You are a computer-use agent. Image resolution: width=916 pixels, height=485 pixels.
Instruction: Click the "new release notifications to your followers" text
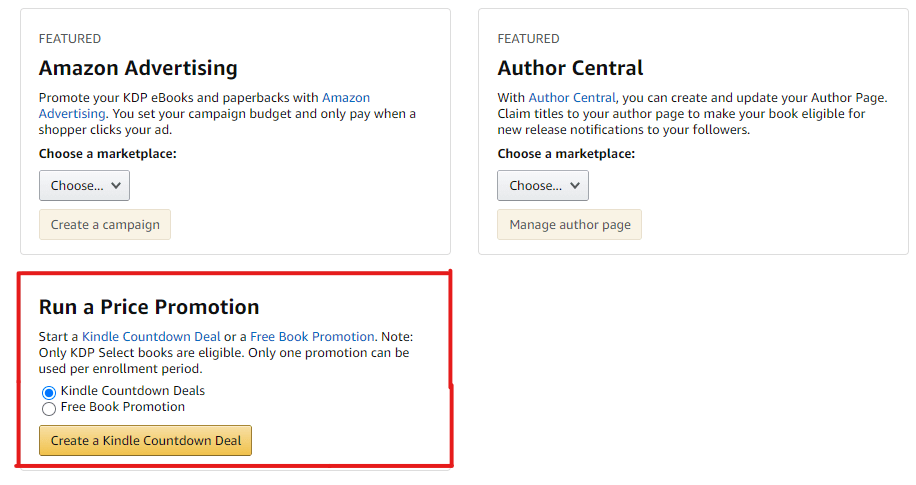pyautogui.click(x=623, y=130)
